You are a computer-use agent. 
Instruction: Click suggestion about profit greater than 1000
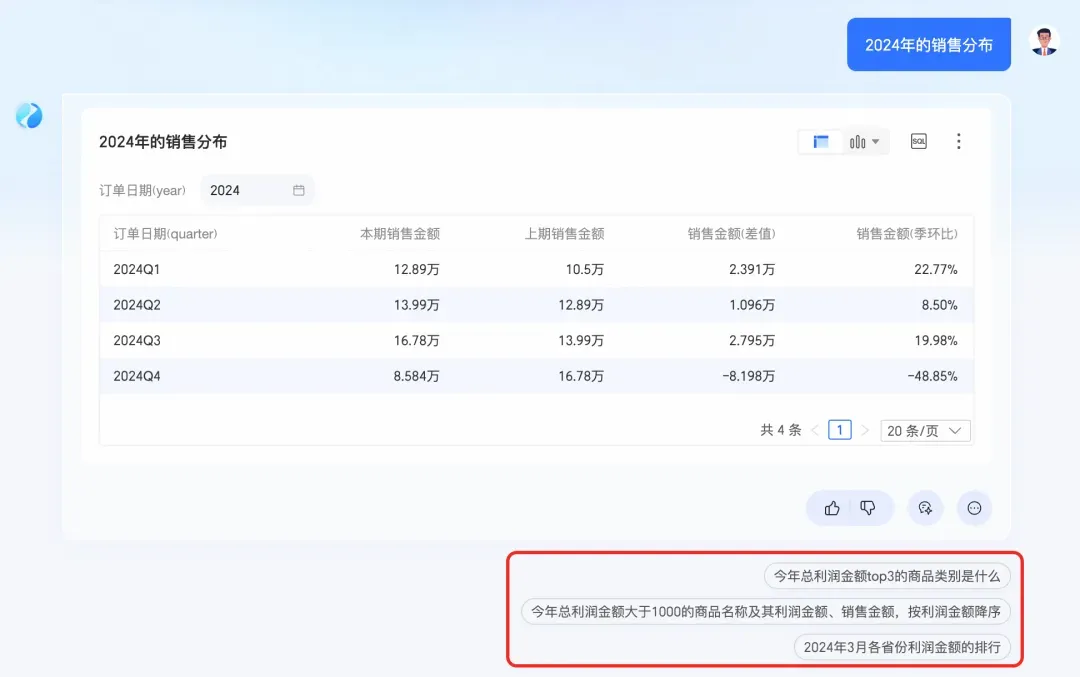[x=766, y=612]
